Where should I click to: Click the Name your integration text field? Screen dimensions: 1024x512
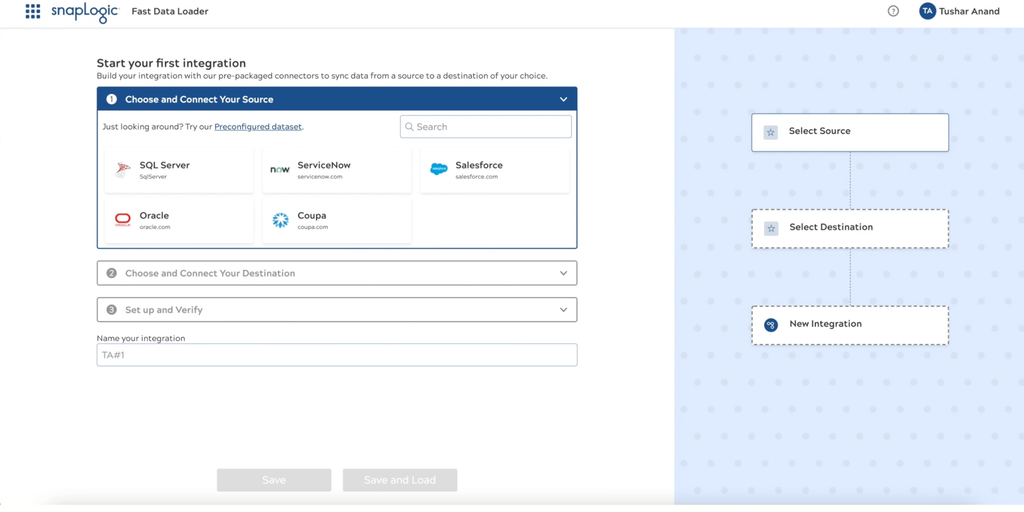point(336,355)
